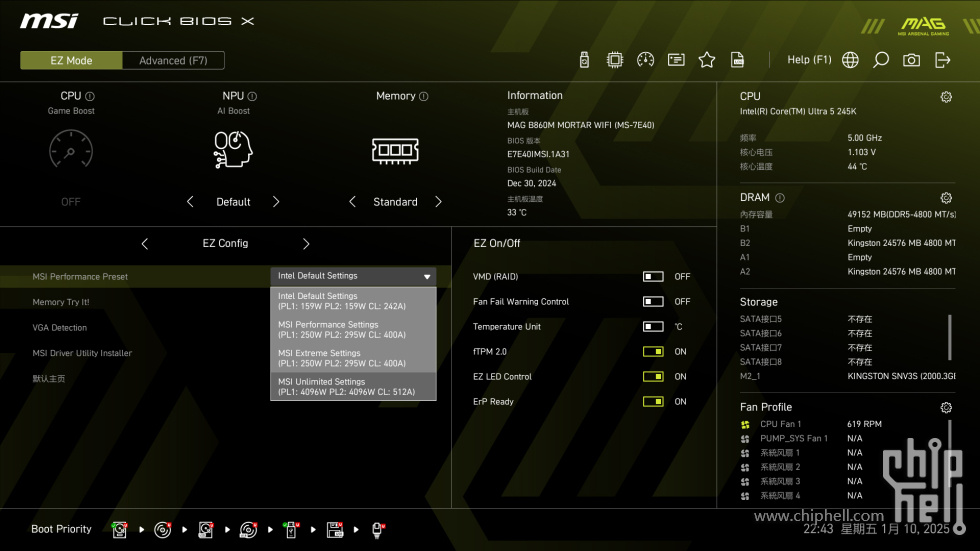
Task: Select seventh boot device network plug icon
Action: pos(378,530)
